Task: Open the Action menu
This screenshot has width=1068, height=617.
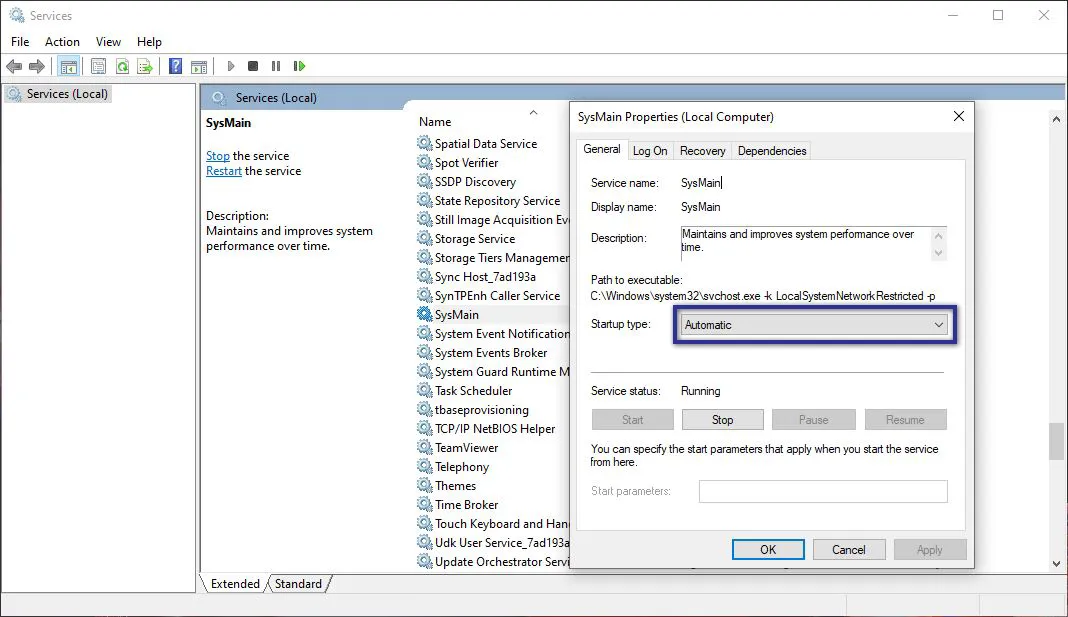Action: click(x=62, y=41)
